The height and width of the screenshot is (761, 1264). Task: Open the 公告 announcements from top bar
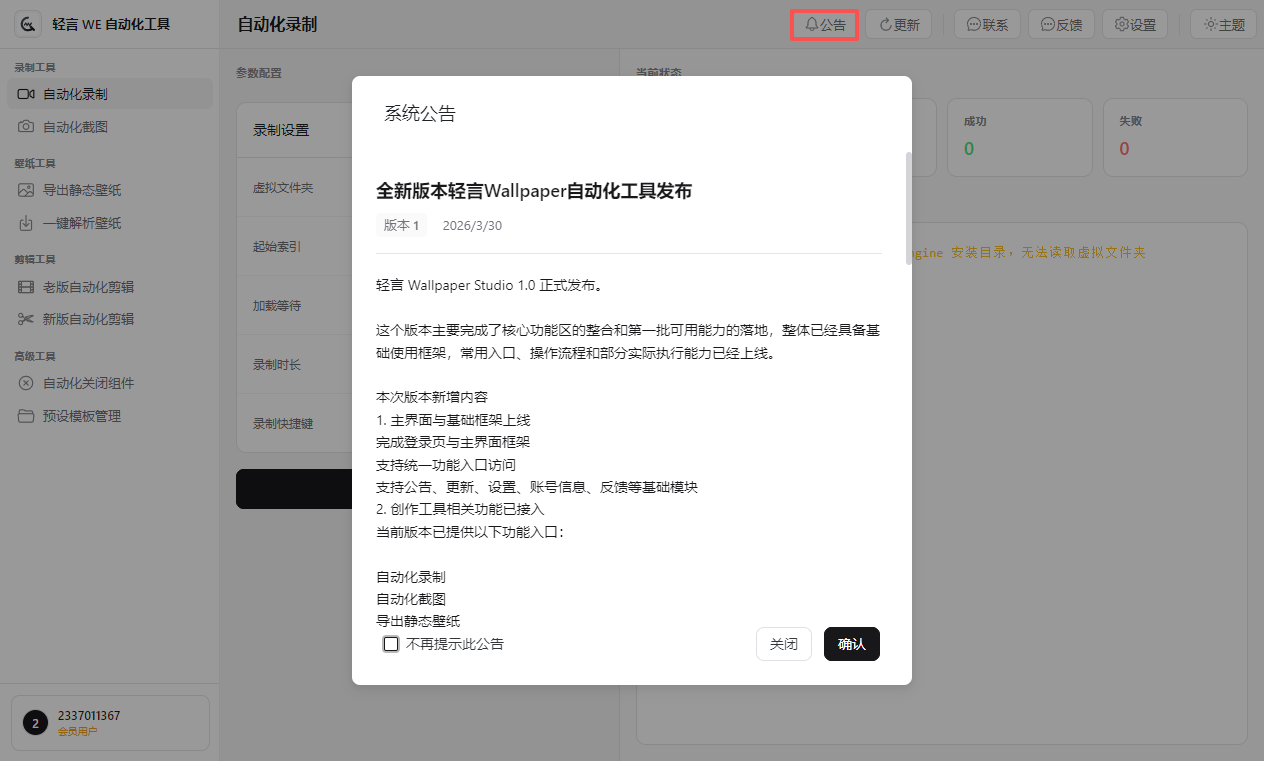coord(824,24)
